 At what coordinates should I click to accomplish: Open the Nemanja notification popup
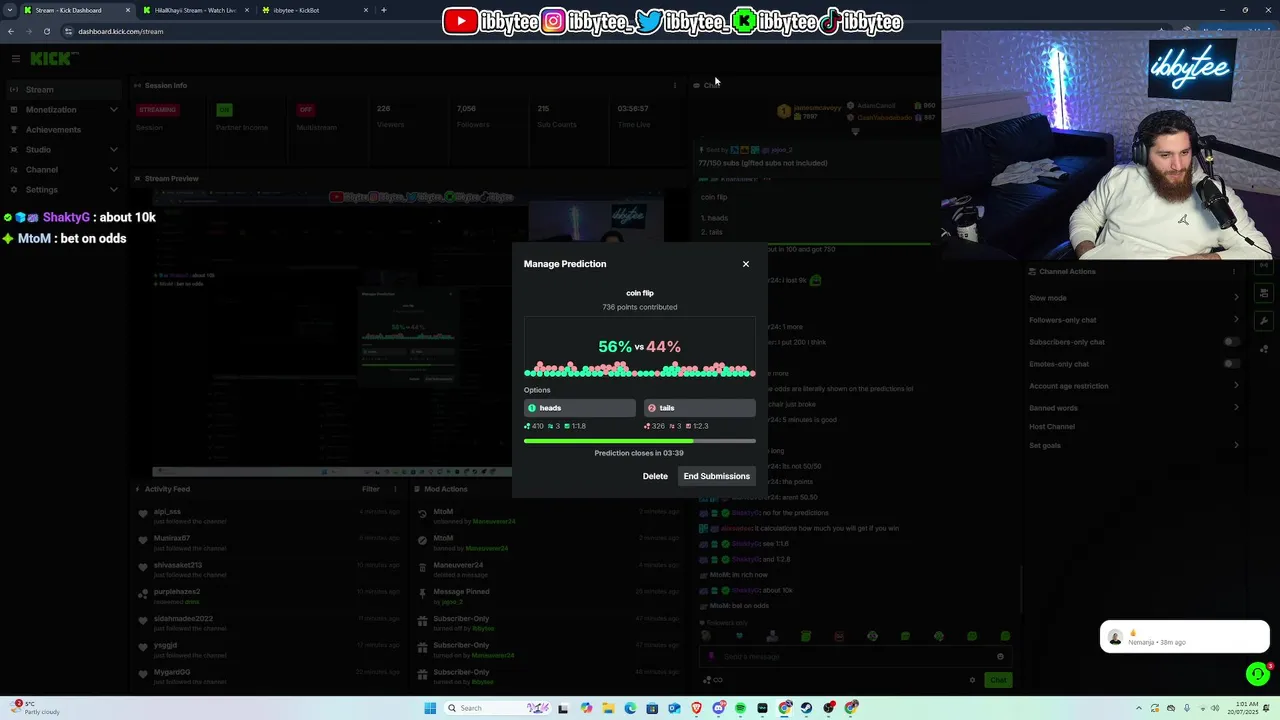pyautogui.click(x=1185, y=637)
